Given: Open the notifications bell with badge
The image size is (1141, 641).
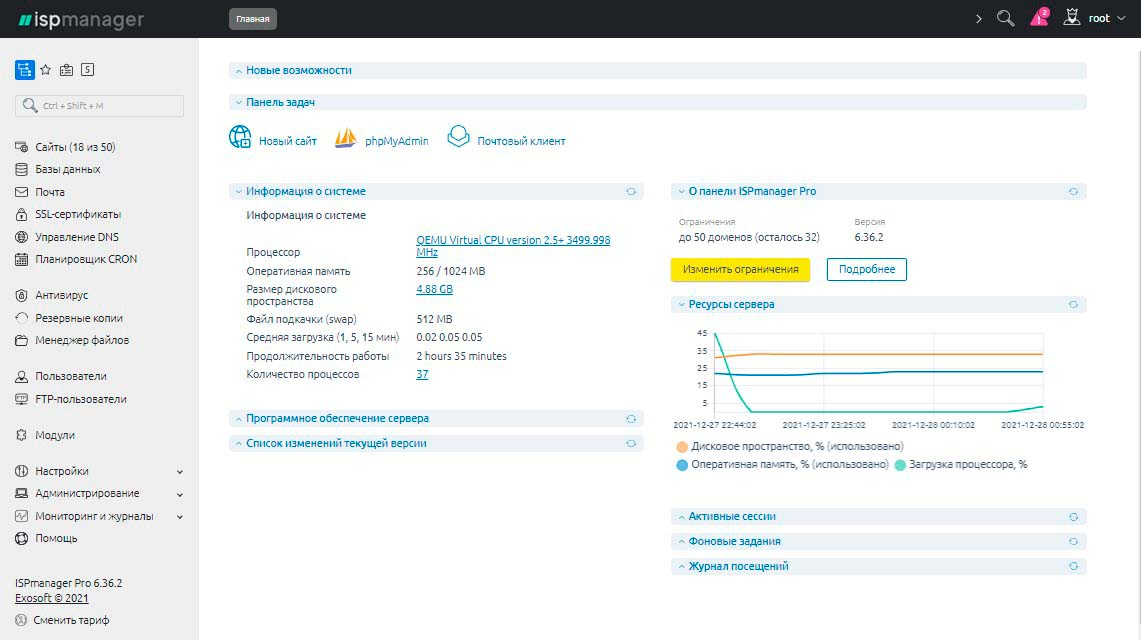Looking at the screenshot, I should pyautogui.click(x=1039, y=19).
